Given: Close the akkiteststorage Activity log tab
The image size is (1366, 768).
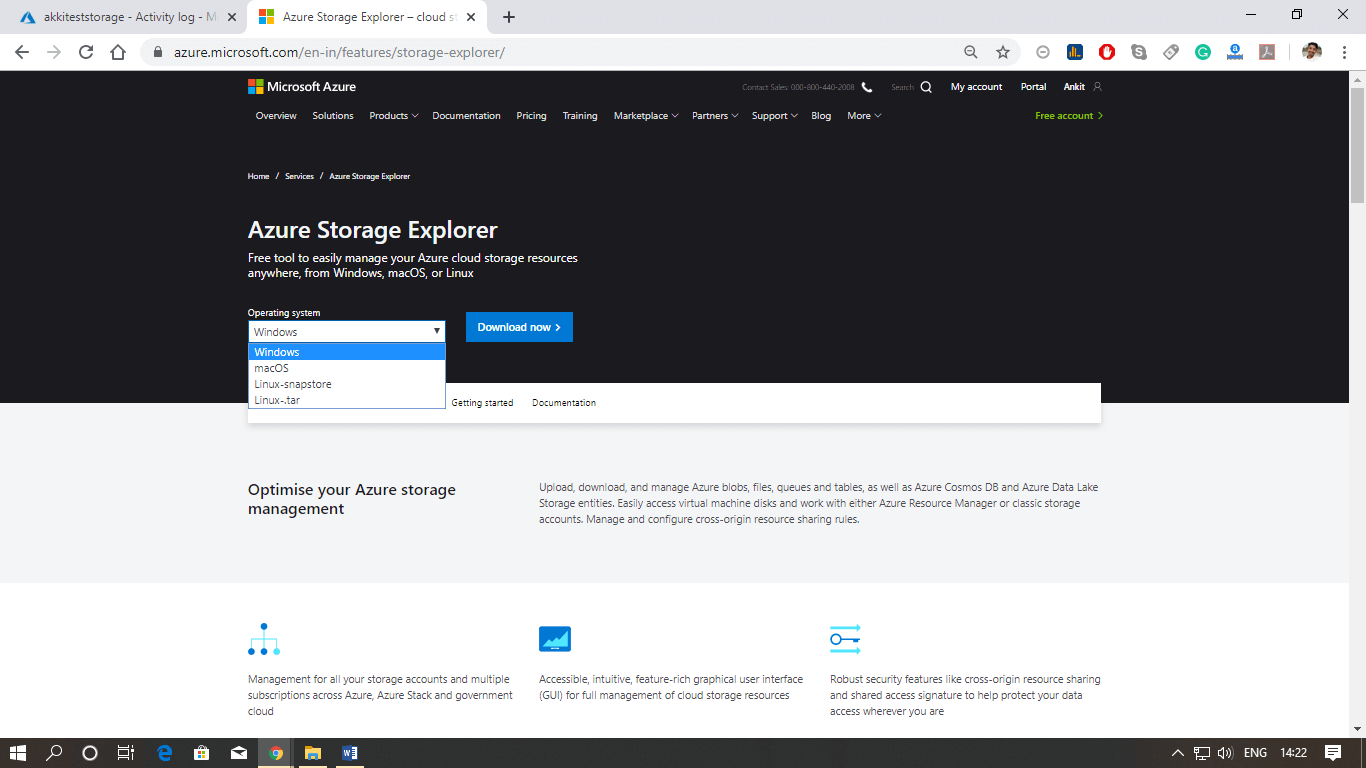Looking at the screenshot, I should (233, 17).
